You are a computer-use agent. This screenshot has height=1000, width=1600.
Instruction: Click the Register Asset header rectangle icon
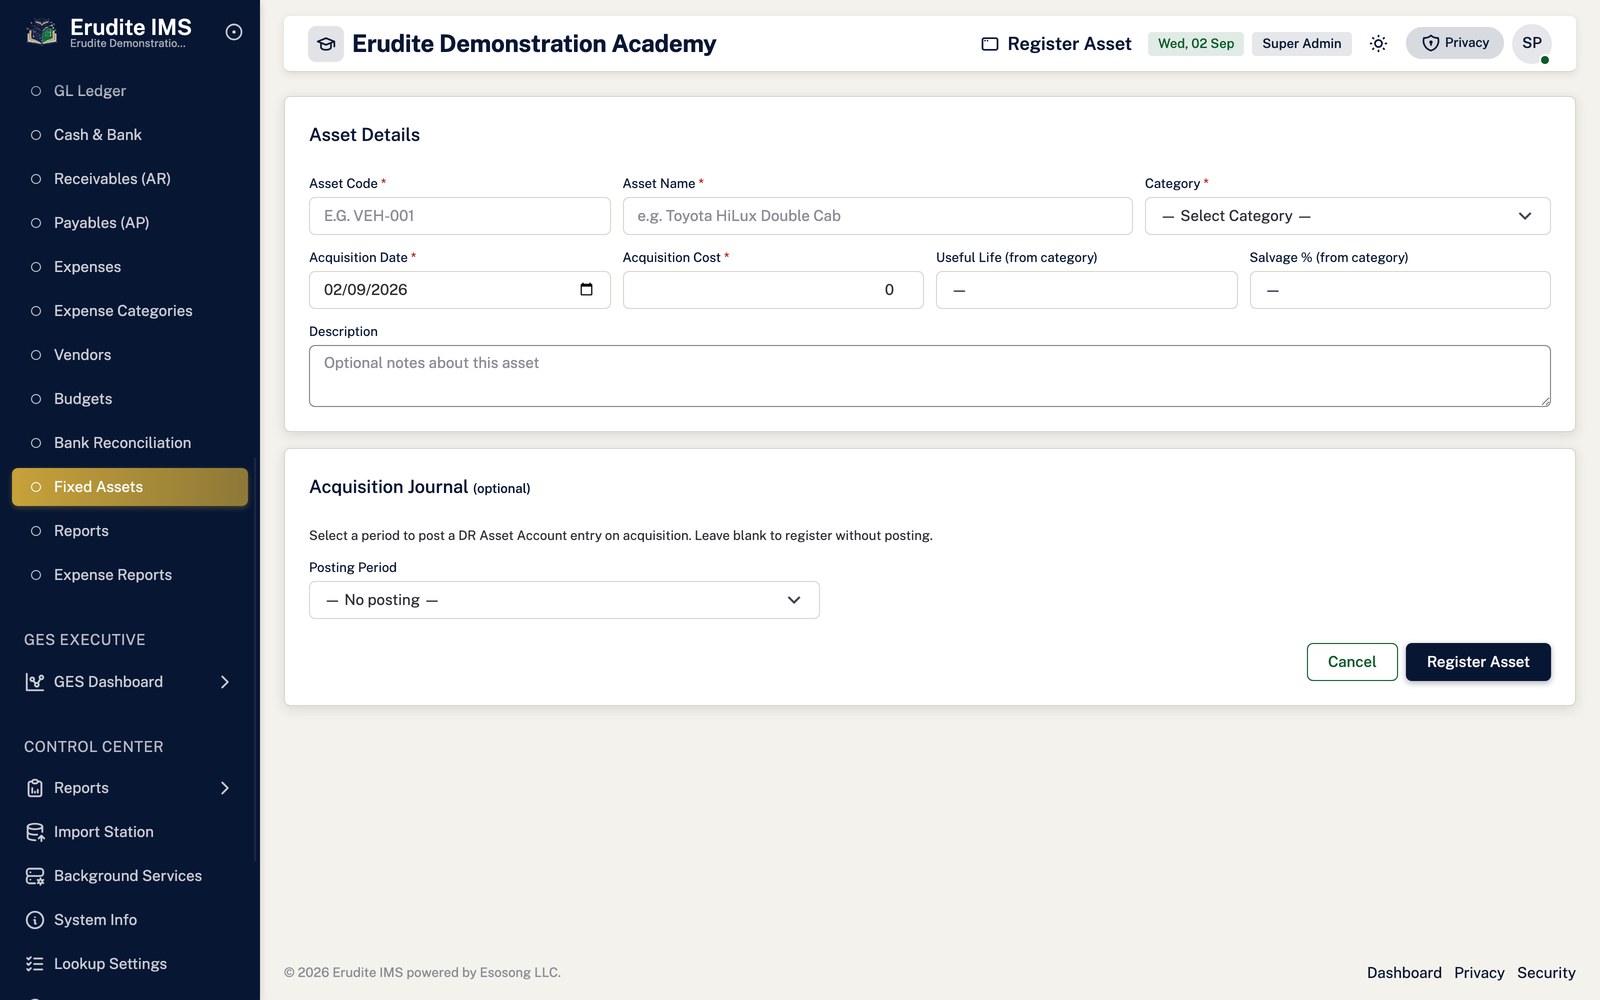pyautogui.click(x=990, y=44)
